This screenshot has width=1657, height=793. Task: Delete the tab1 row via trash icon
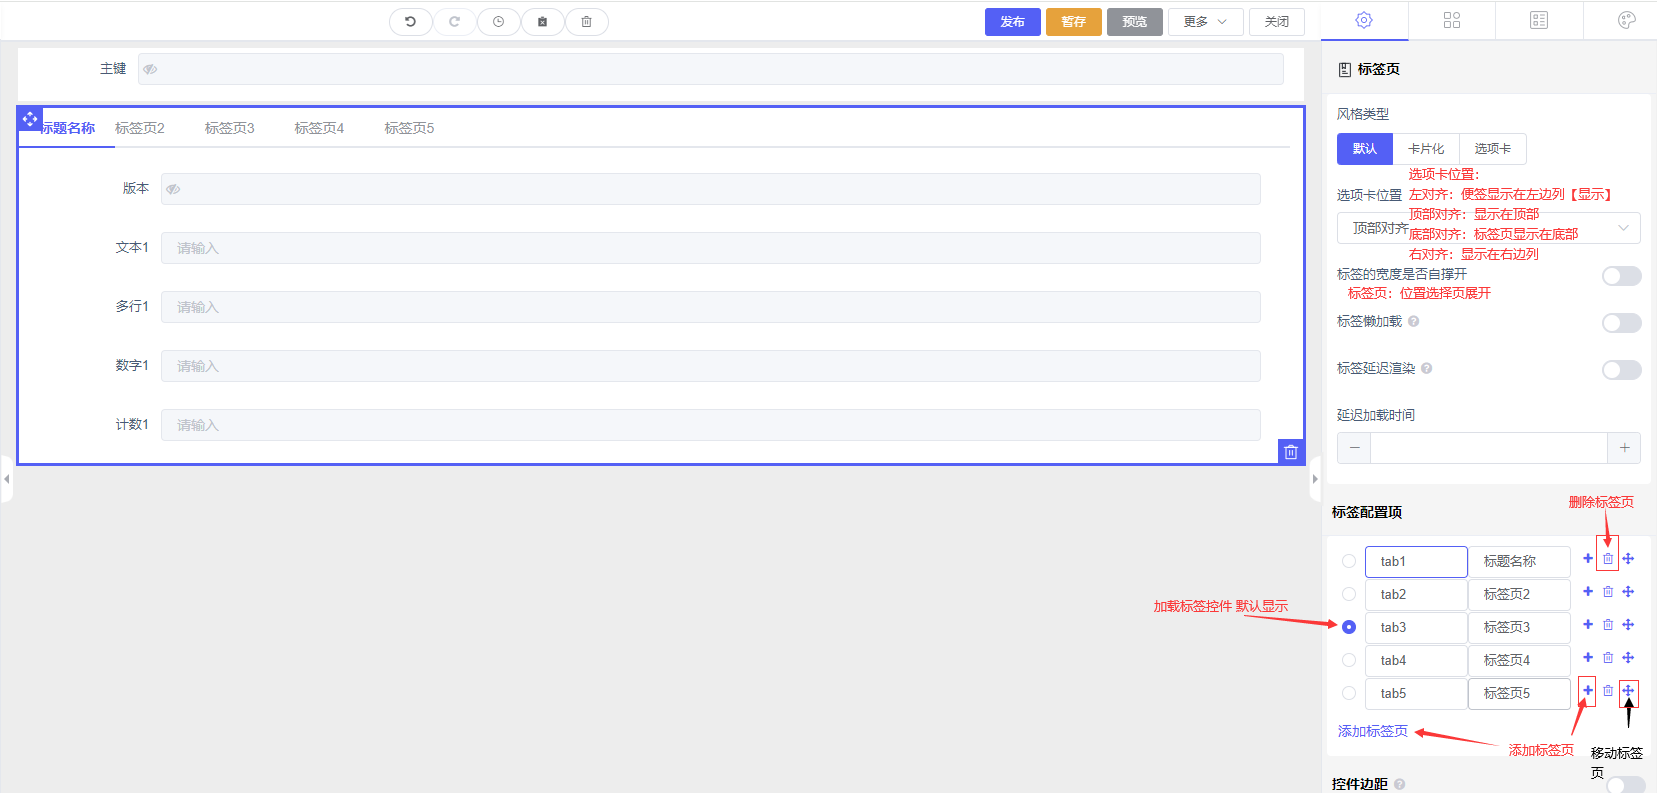point(1608,559)
